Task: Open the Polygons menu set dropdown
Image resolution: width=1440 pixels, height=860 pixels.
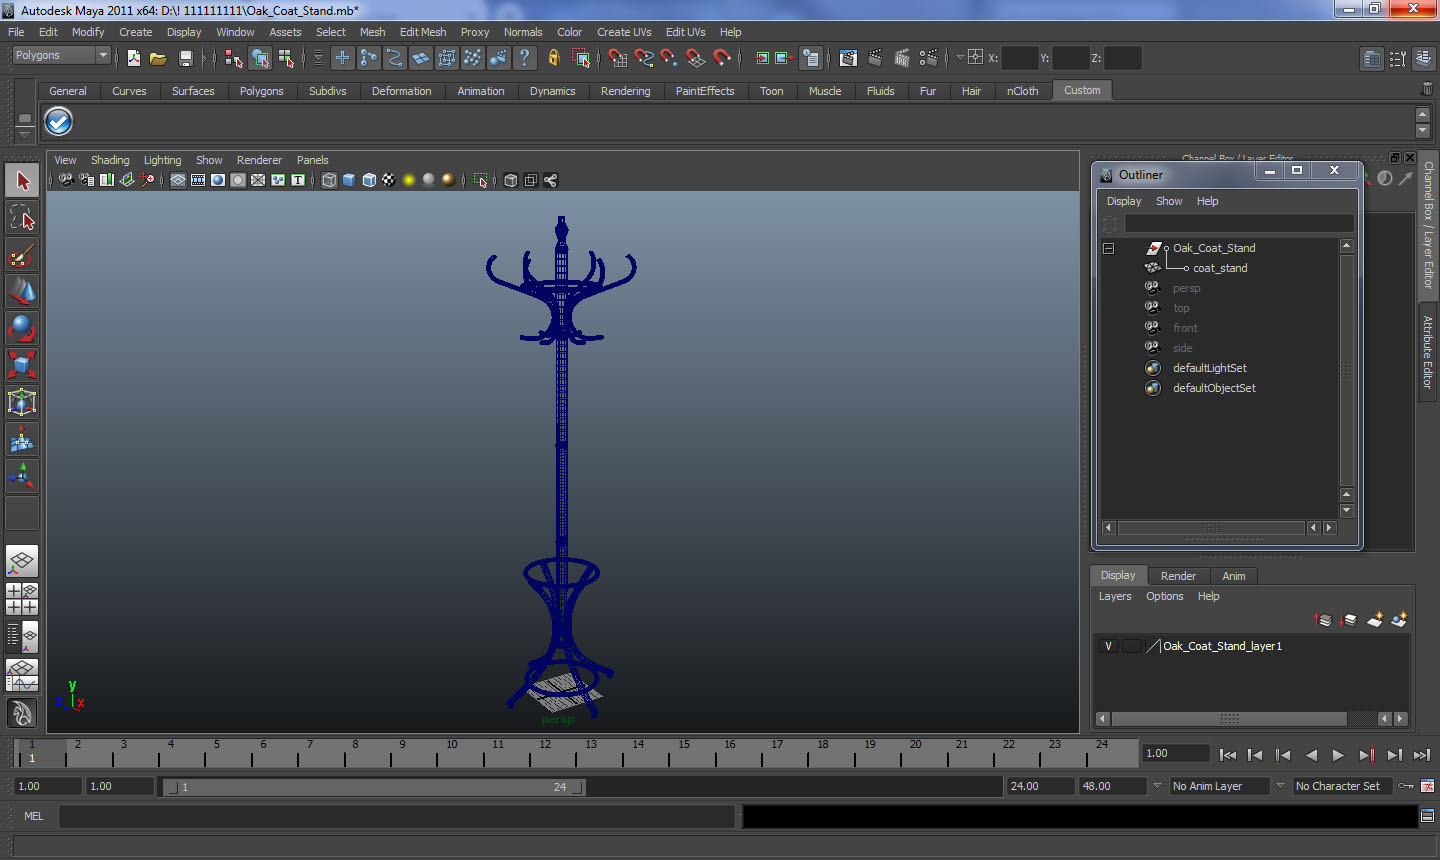Action: click(61, 56)
